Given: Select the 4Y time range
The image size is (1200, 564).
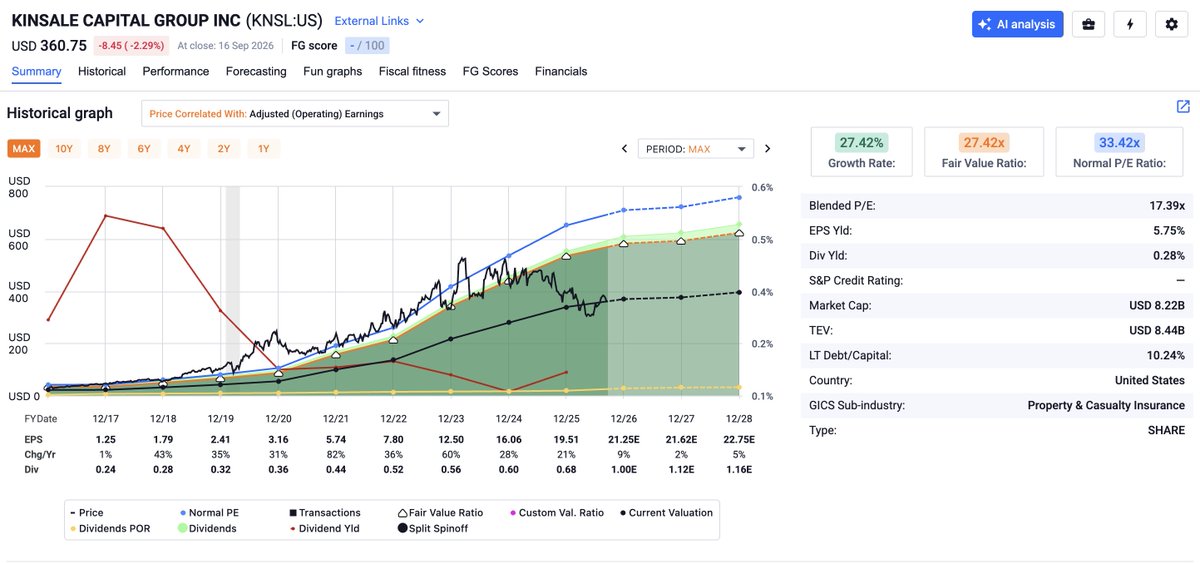Looking at the screenshot, I should coord(184,149).
